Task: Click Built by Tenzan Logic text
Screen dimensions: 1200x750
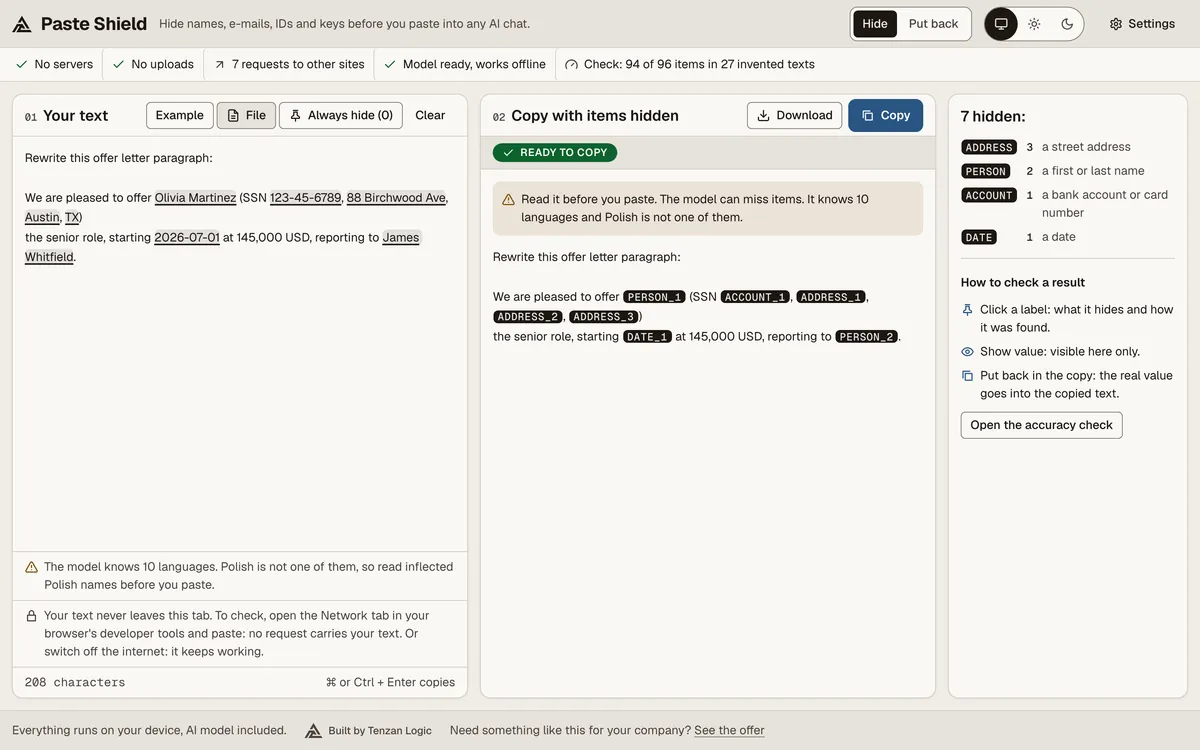Action: click(380, 731)
